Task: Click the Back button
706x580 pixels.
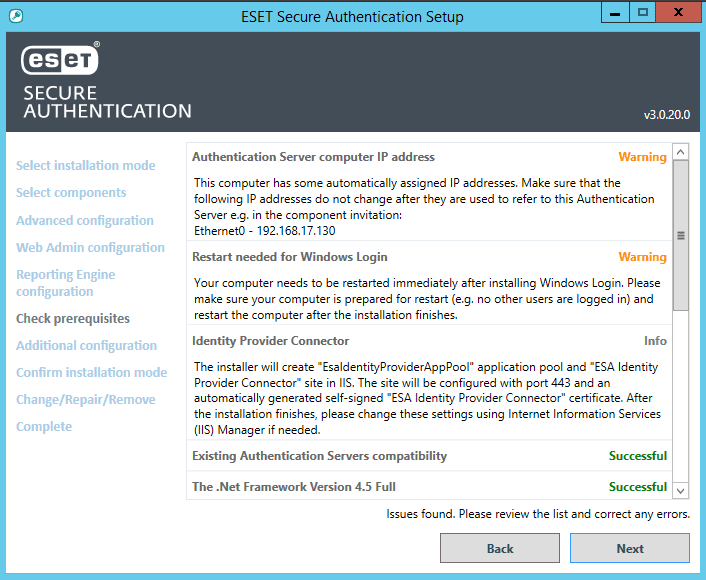Action: point(500,548)
